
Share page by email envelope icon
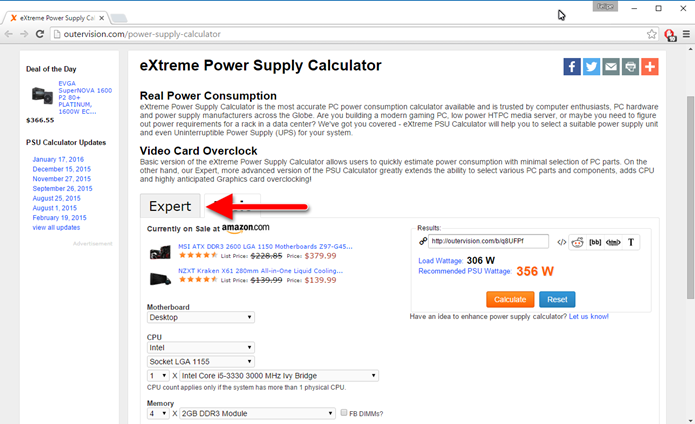coord(611,67)
